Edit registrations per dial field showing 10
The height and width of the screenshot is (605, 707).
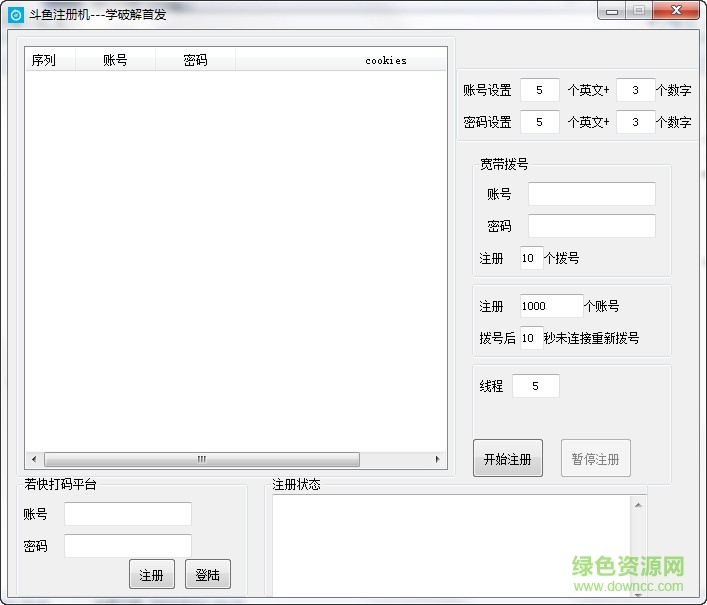[532, 258]
